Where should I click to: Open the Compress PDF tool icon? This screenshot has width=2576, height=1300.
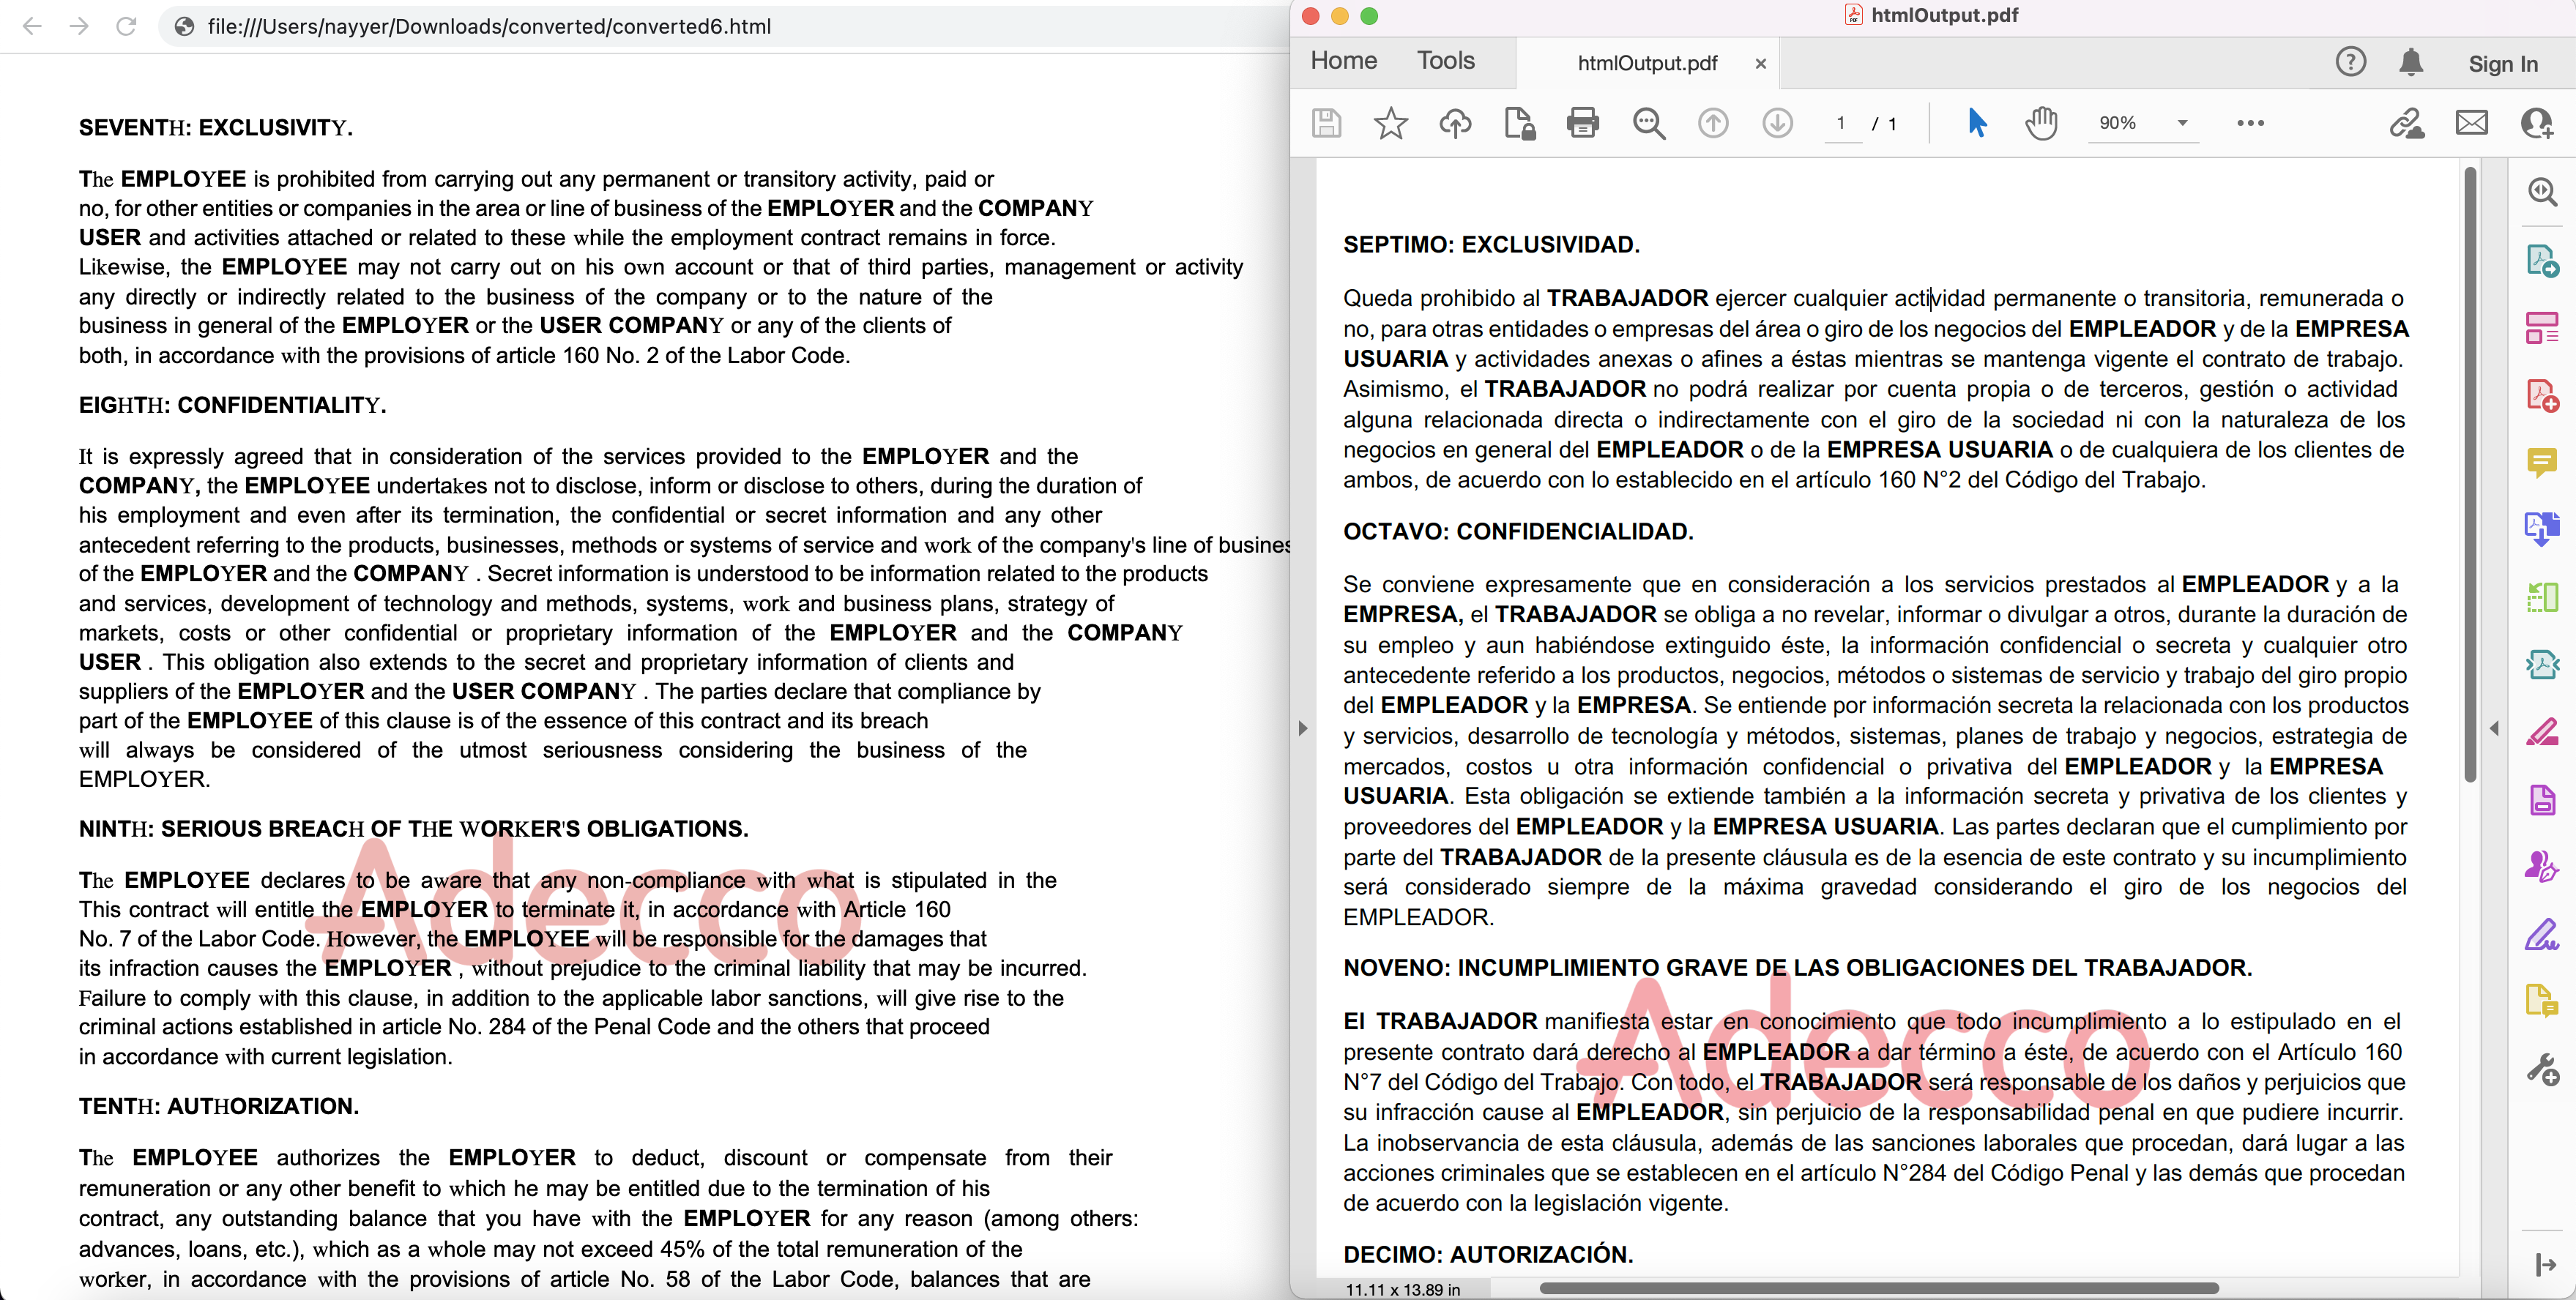point(2542,664)
